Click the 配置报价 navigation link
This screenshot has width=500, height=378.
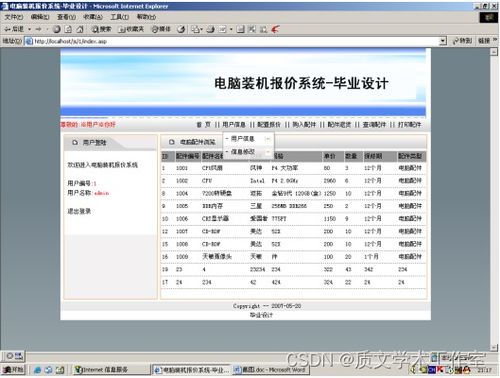tap(269, 125)
